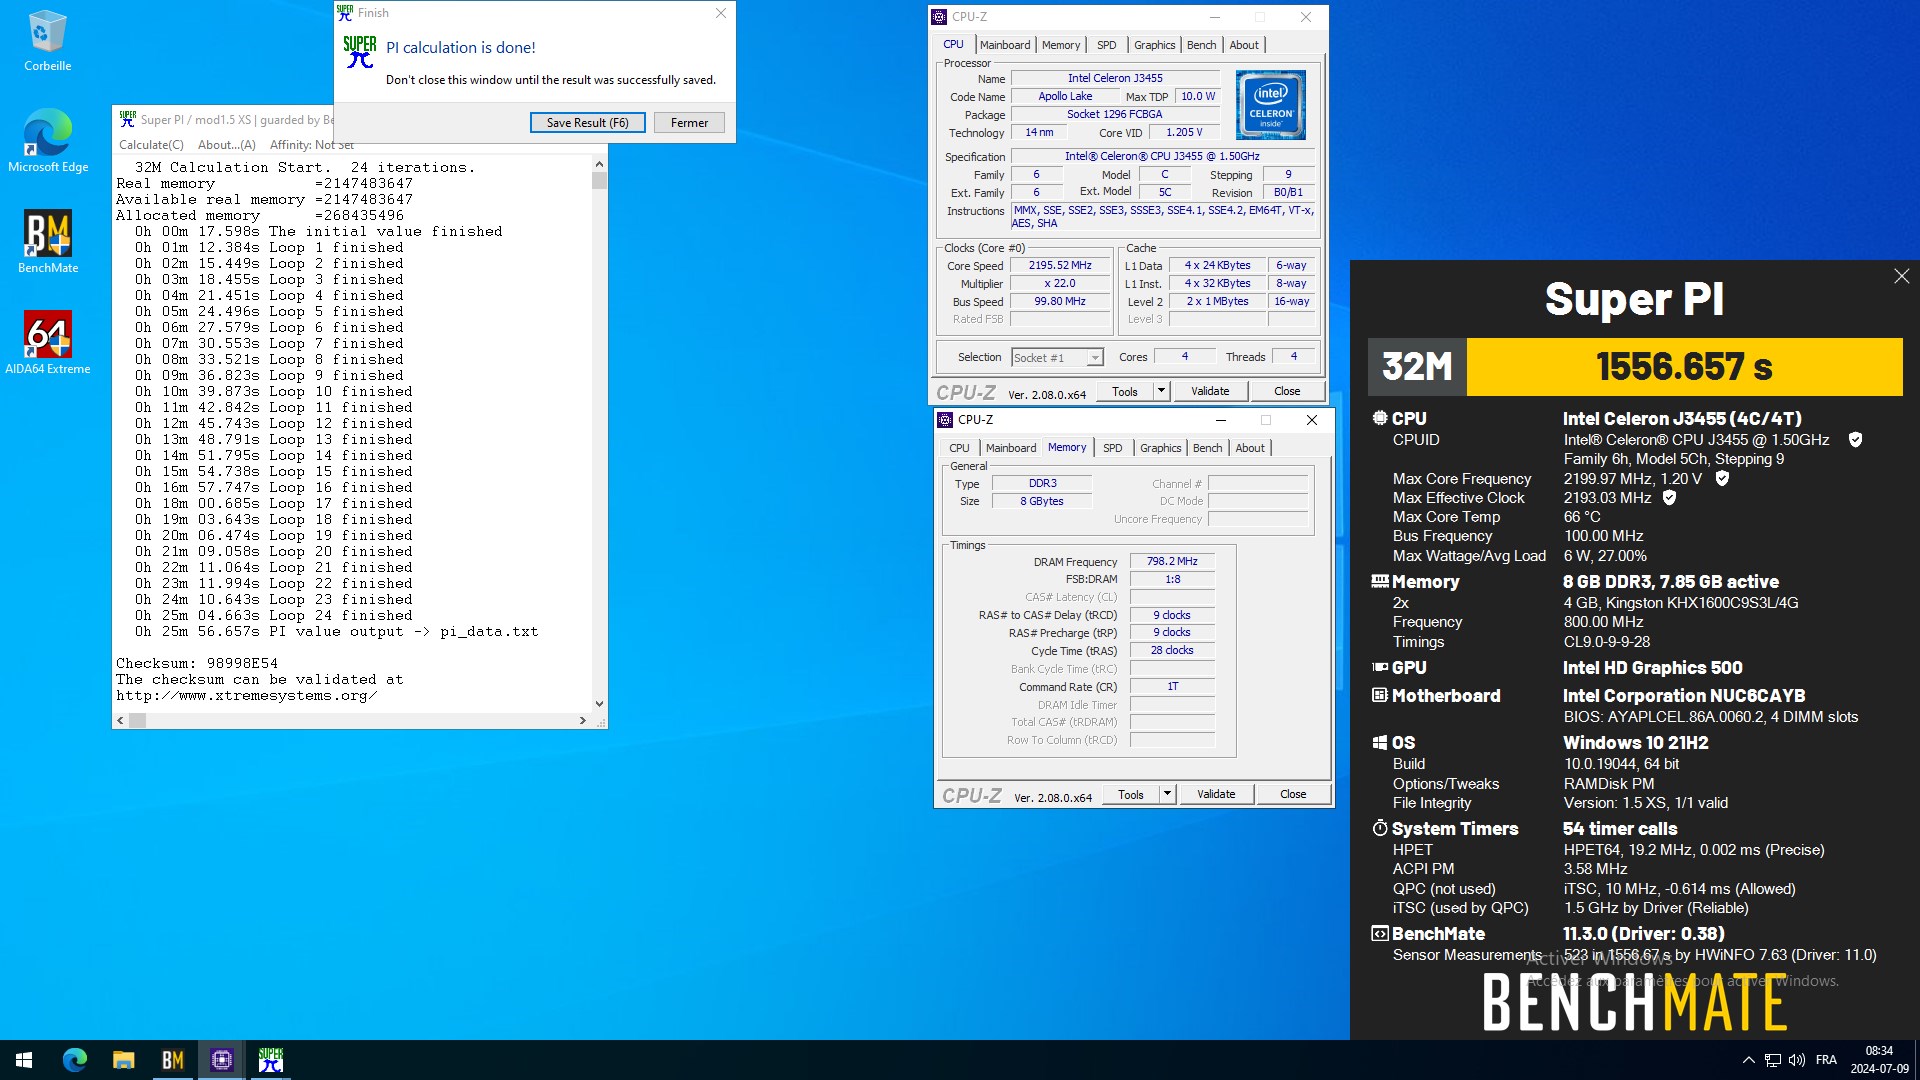Launch BenchMate desktop shortcut
1920x1080 pixels.
pos(47,242)
